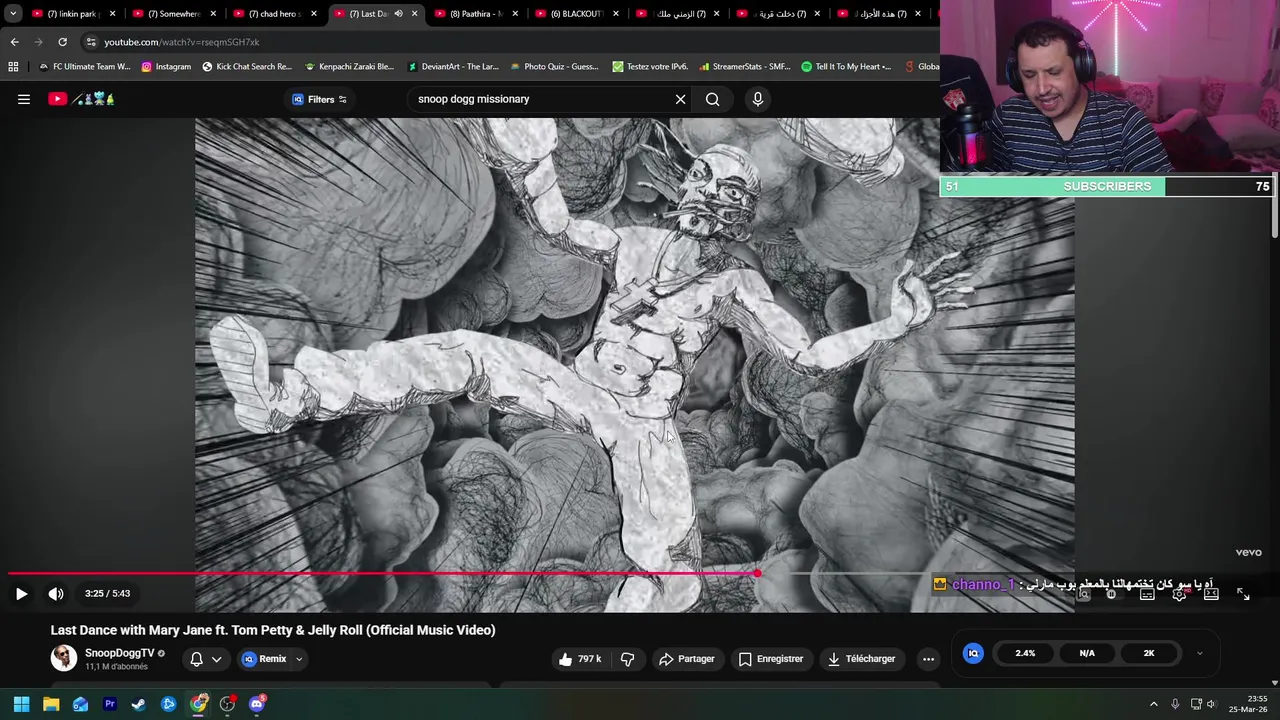This screenshot has height=720, width=1280.
Task: Open the DeviantArt bookmark
Action: (453, 67)
